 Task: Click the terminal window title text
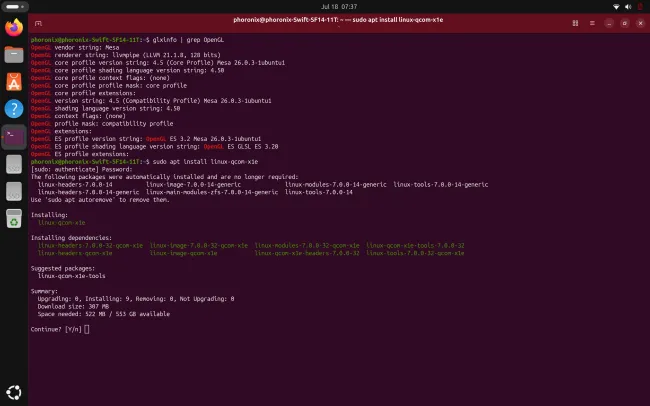[338, 20]
